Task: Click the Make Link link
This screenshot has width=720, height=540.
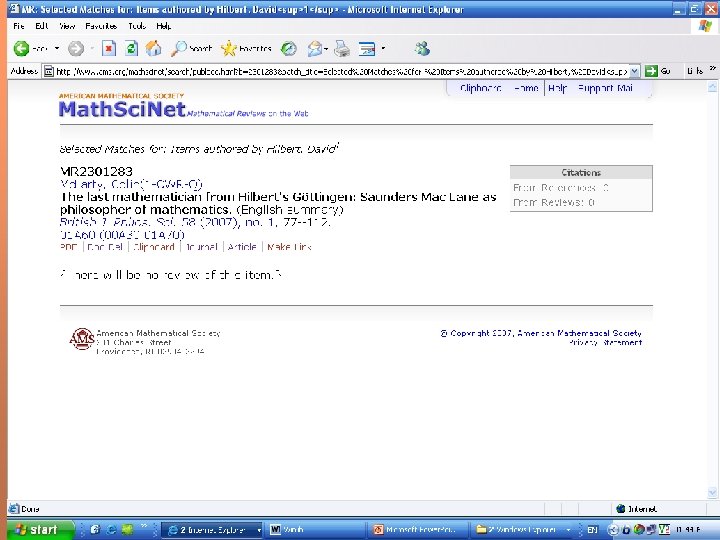Action: 289,247
